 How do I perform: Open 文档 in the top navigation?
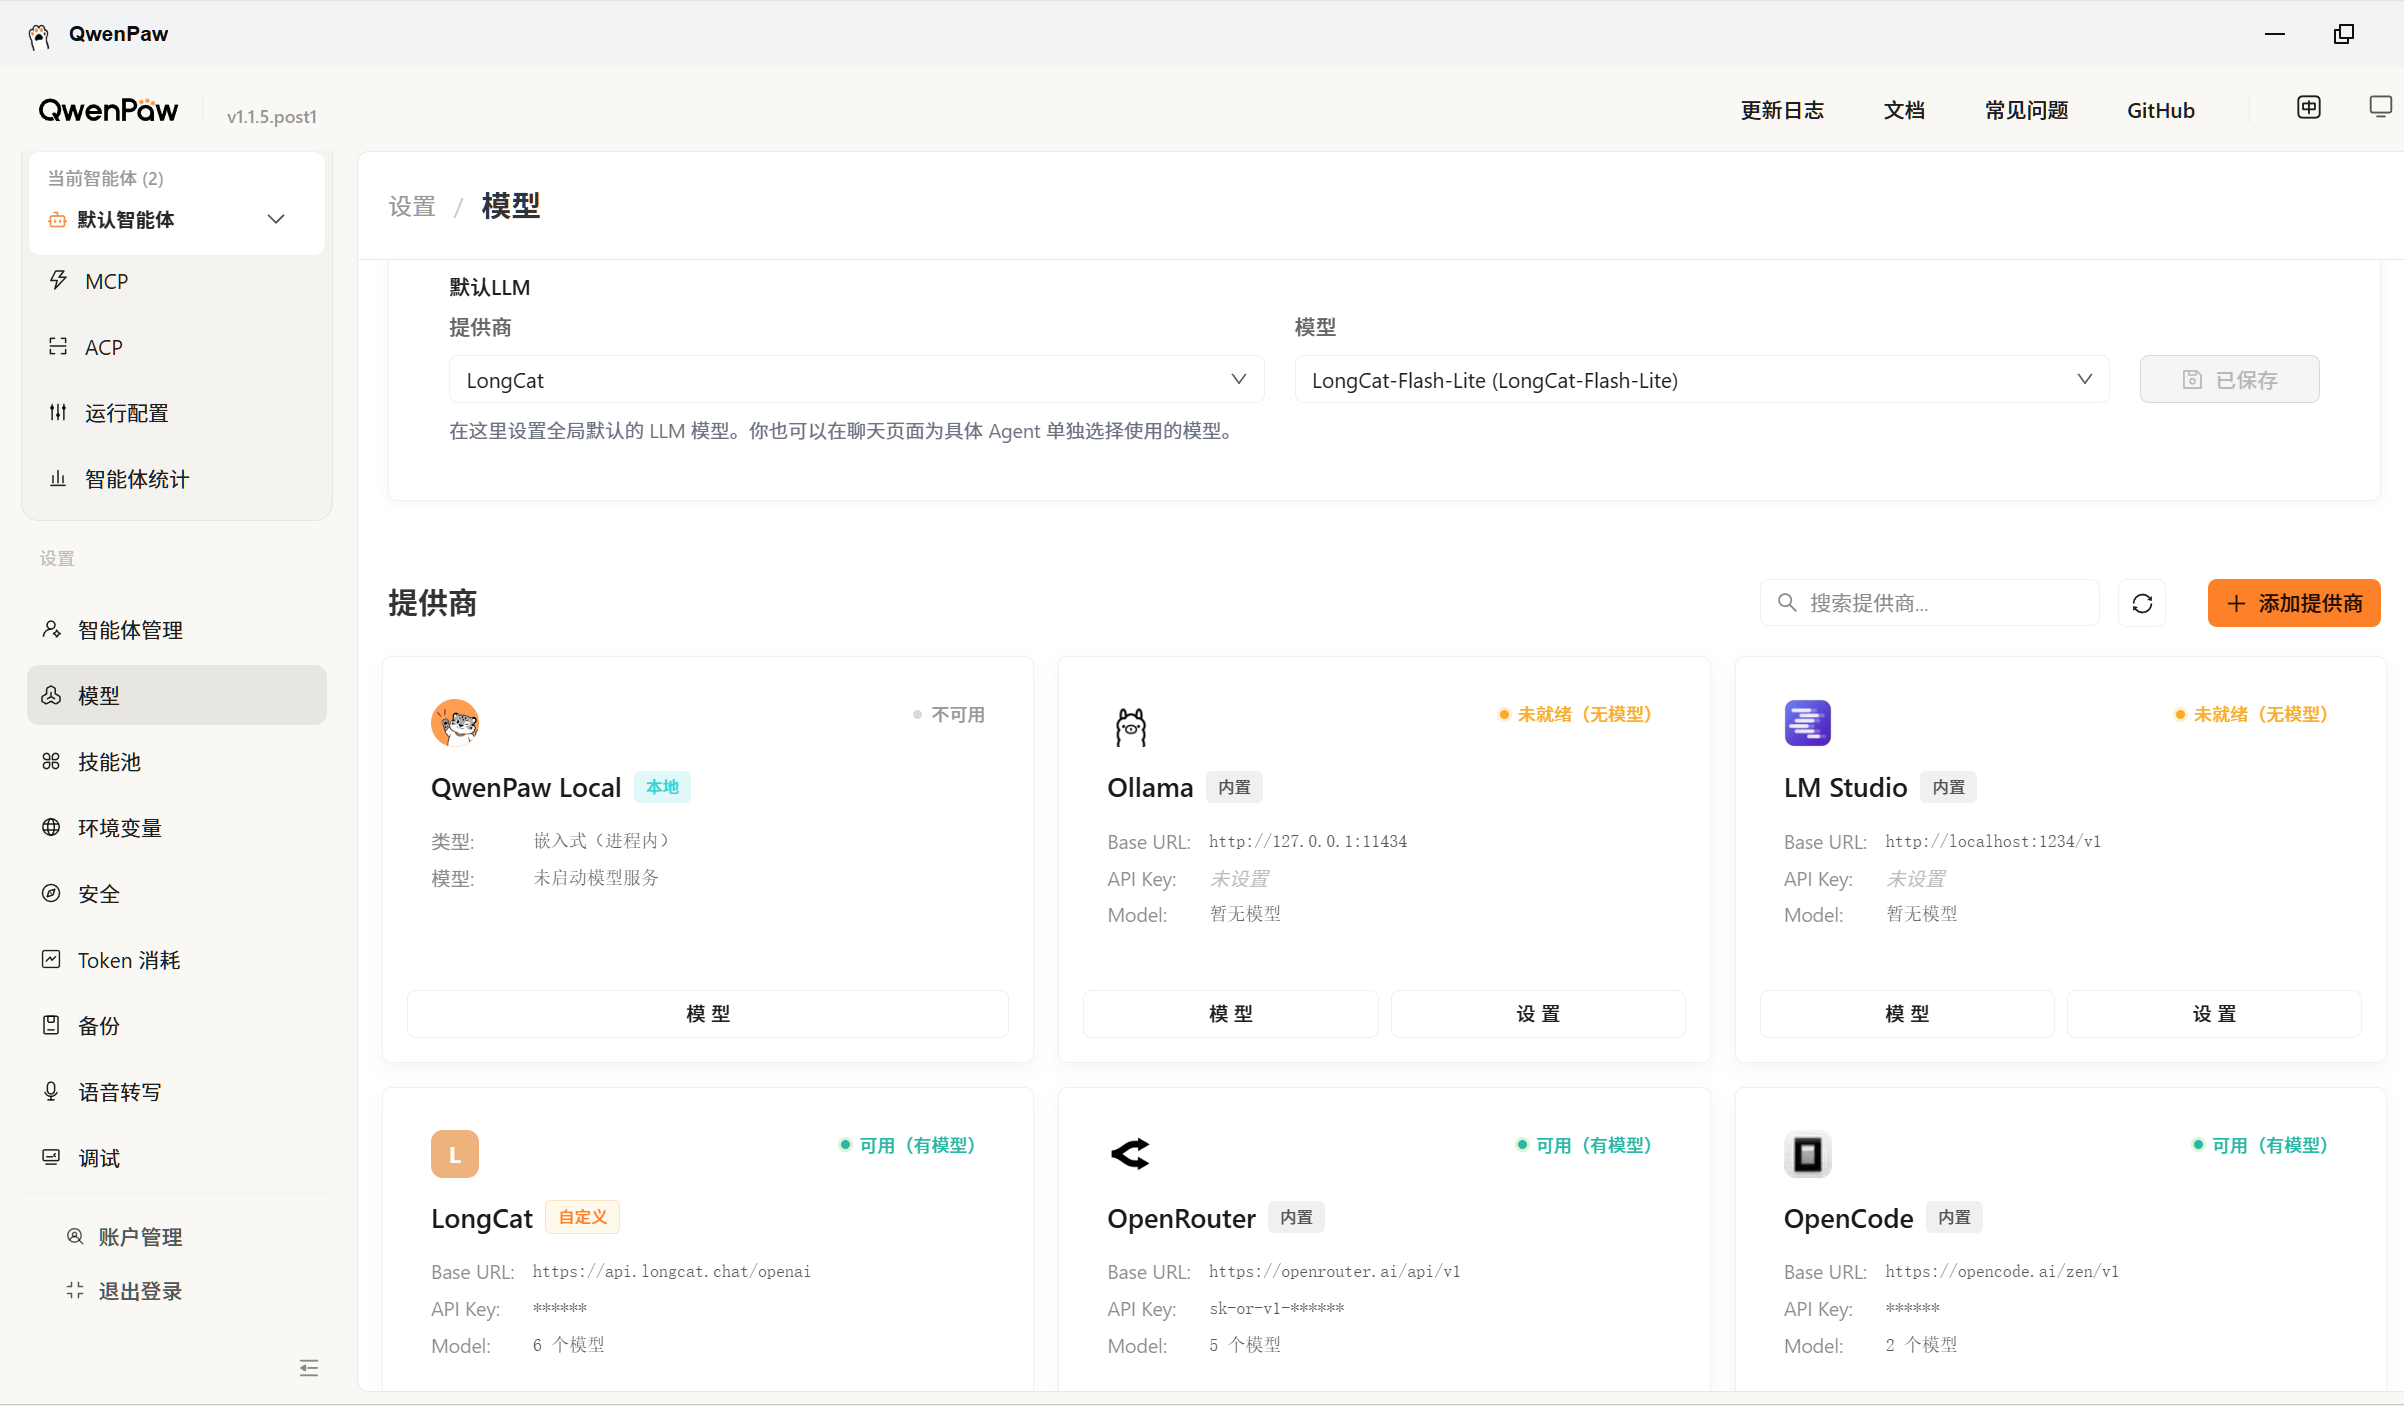coord(1904,110)
